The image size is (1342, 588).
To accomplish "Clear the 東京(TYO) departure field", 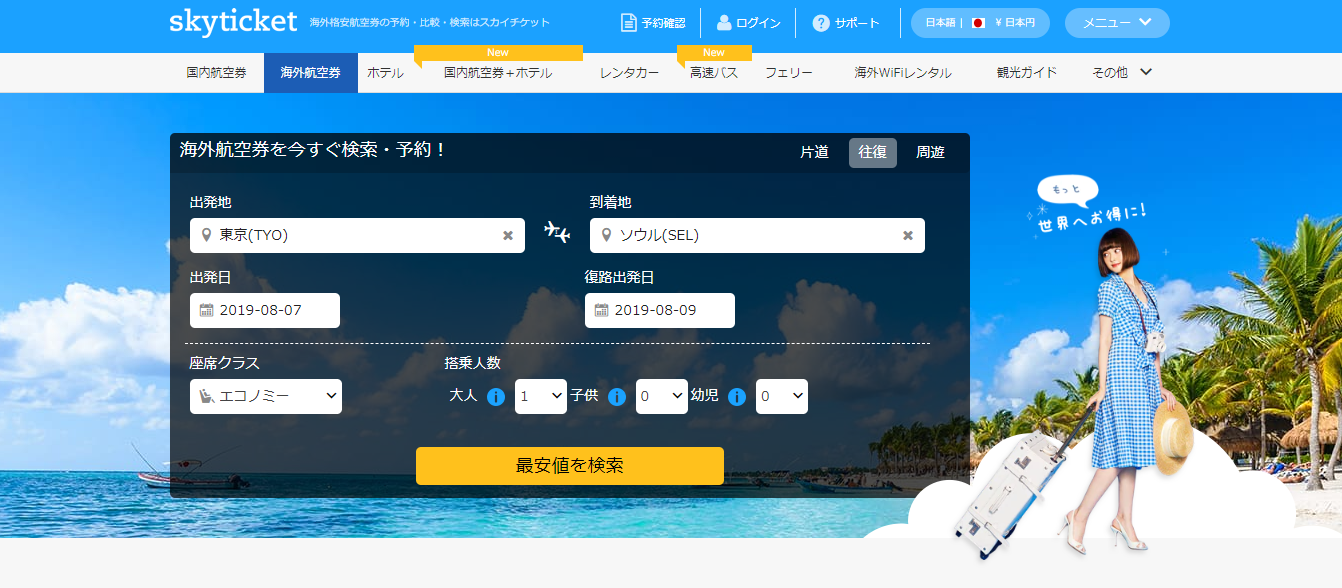I will click(508, 236).
